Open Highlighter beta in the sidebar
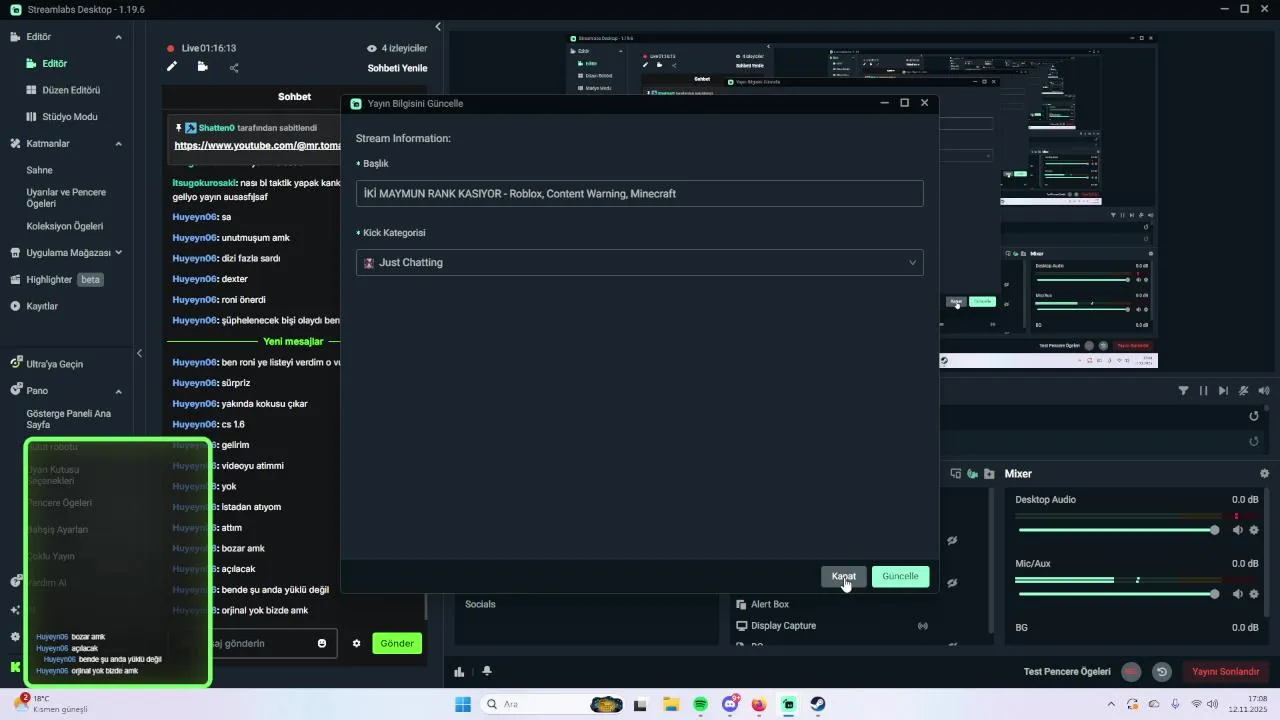 [57, 280]
